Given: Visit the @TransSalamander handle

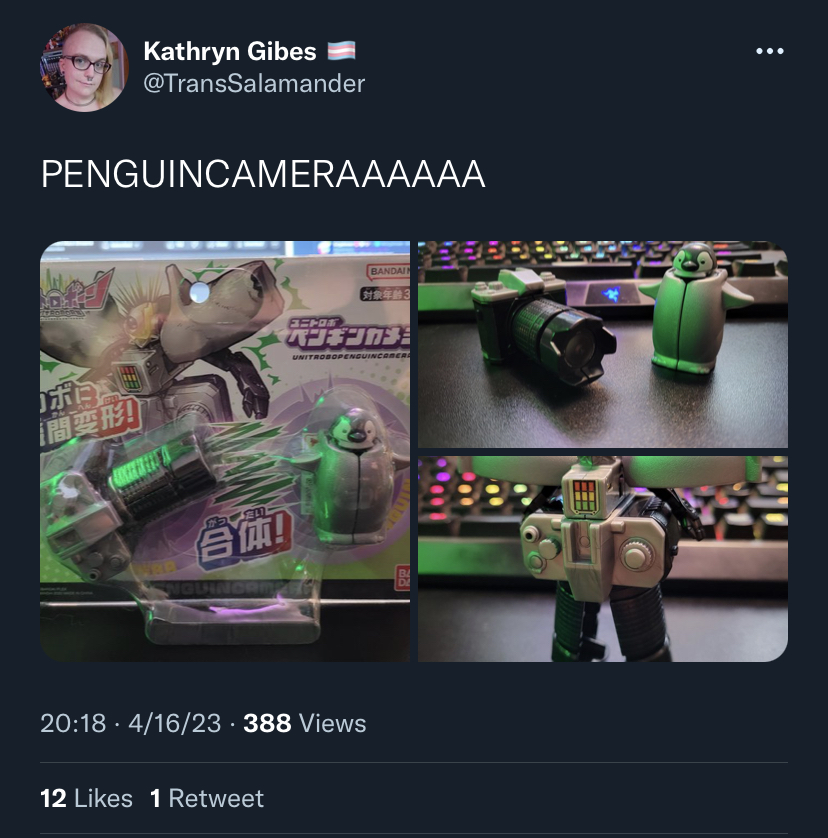Looking at the screenshot, I should coord(254,83).
